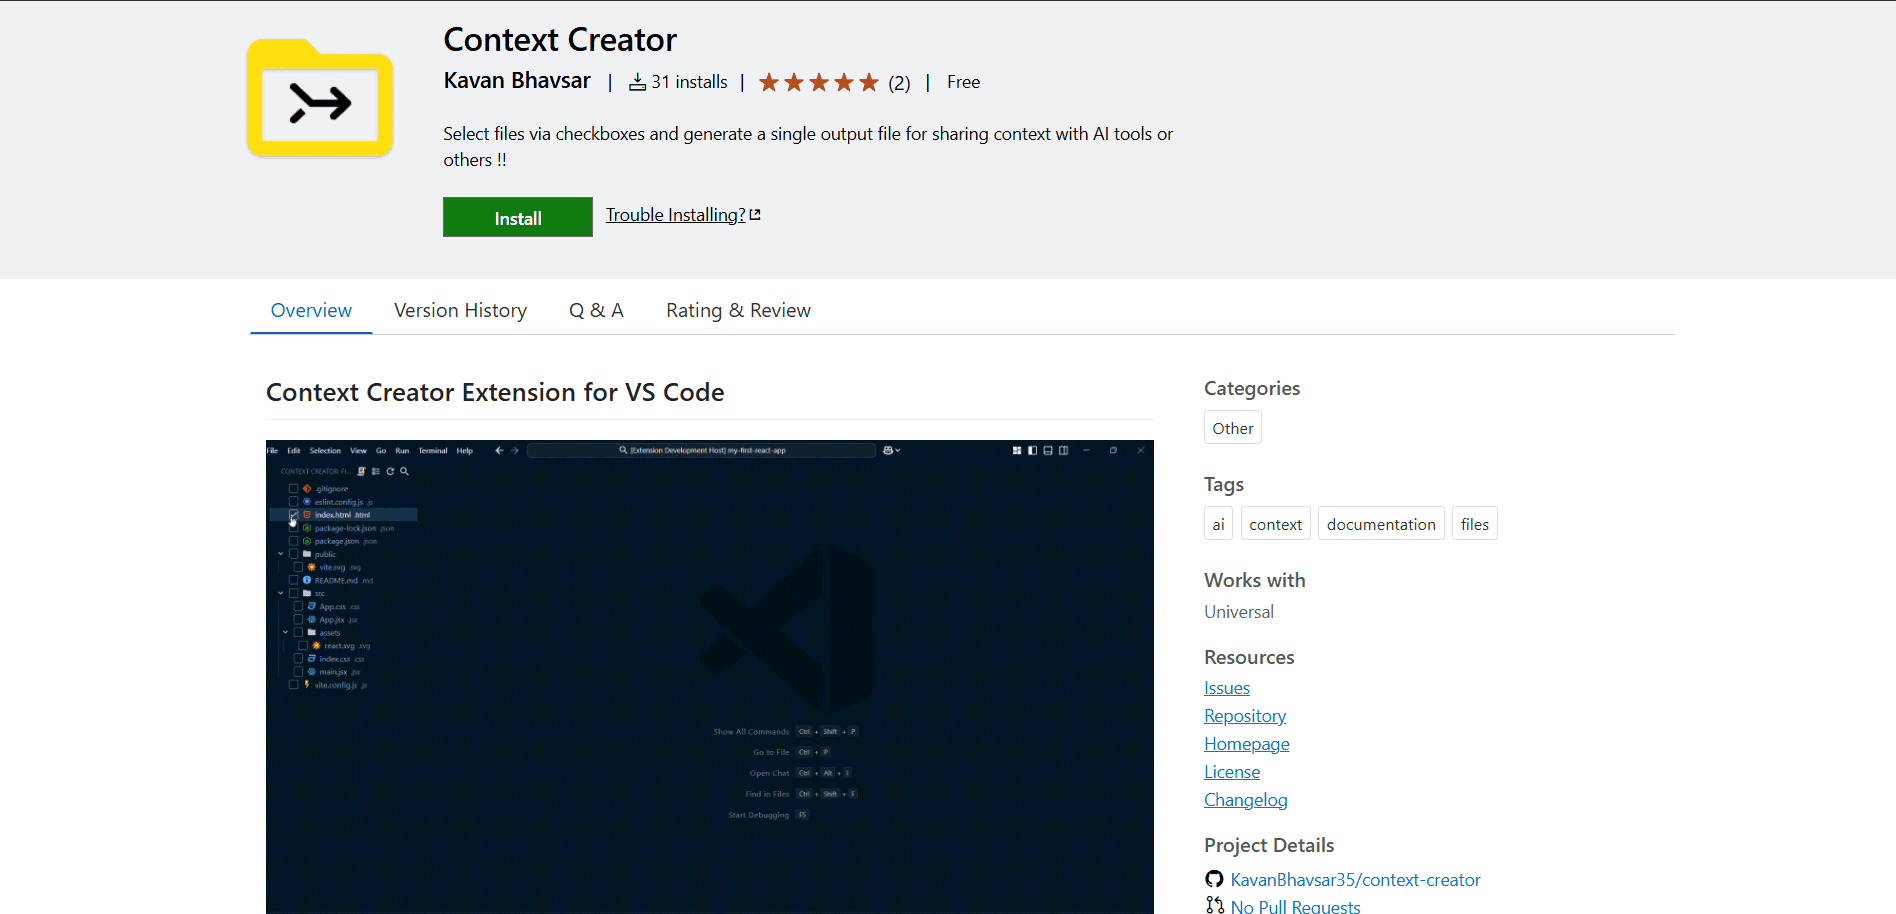Click the installs download icon

637,82
